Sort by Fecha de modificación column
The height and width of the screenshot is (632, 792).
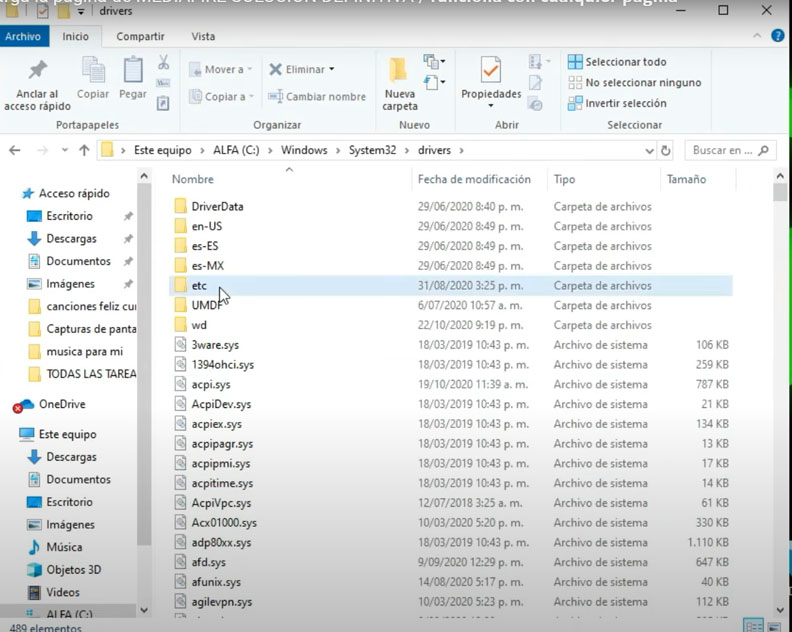tap(474, 179)
